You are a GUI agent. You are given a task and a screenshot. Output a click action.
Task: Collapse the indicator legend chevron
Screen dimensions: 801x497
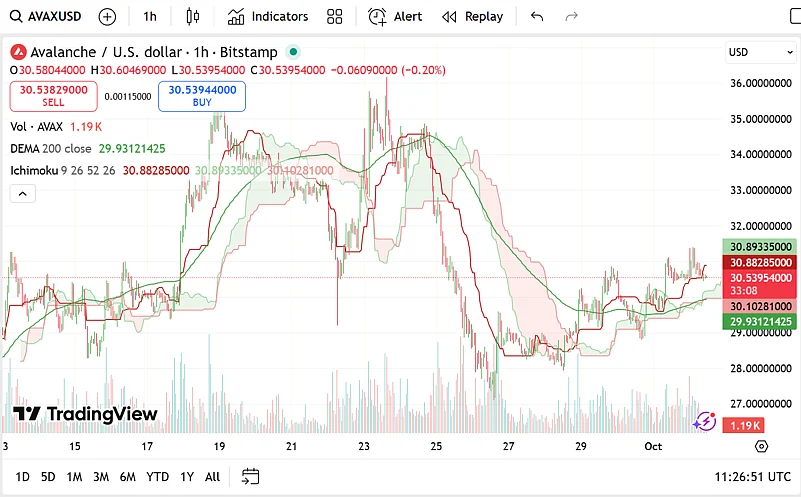22,194
